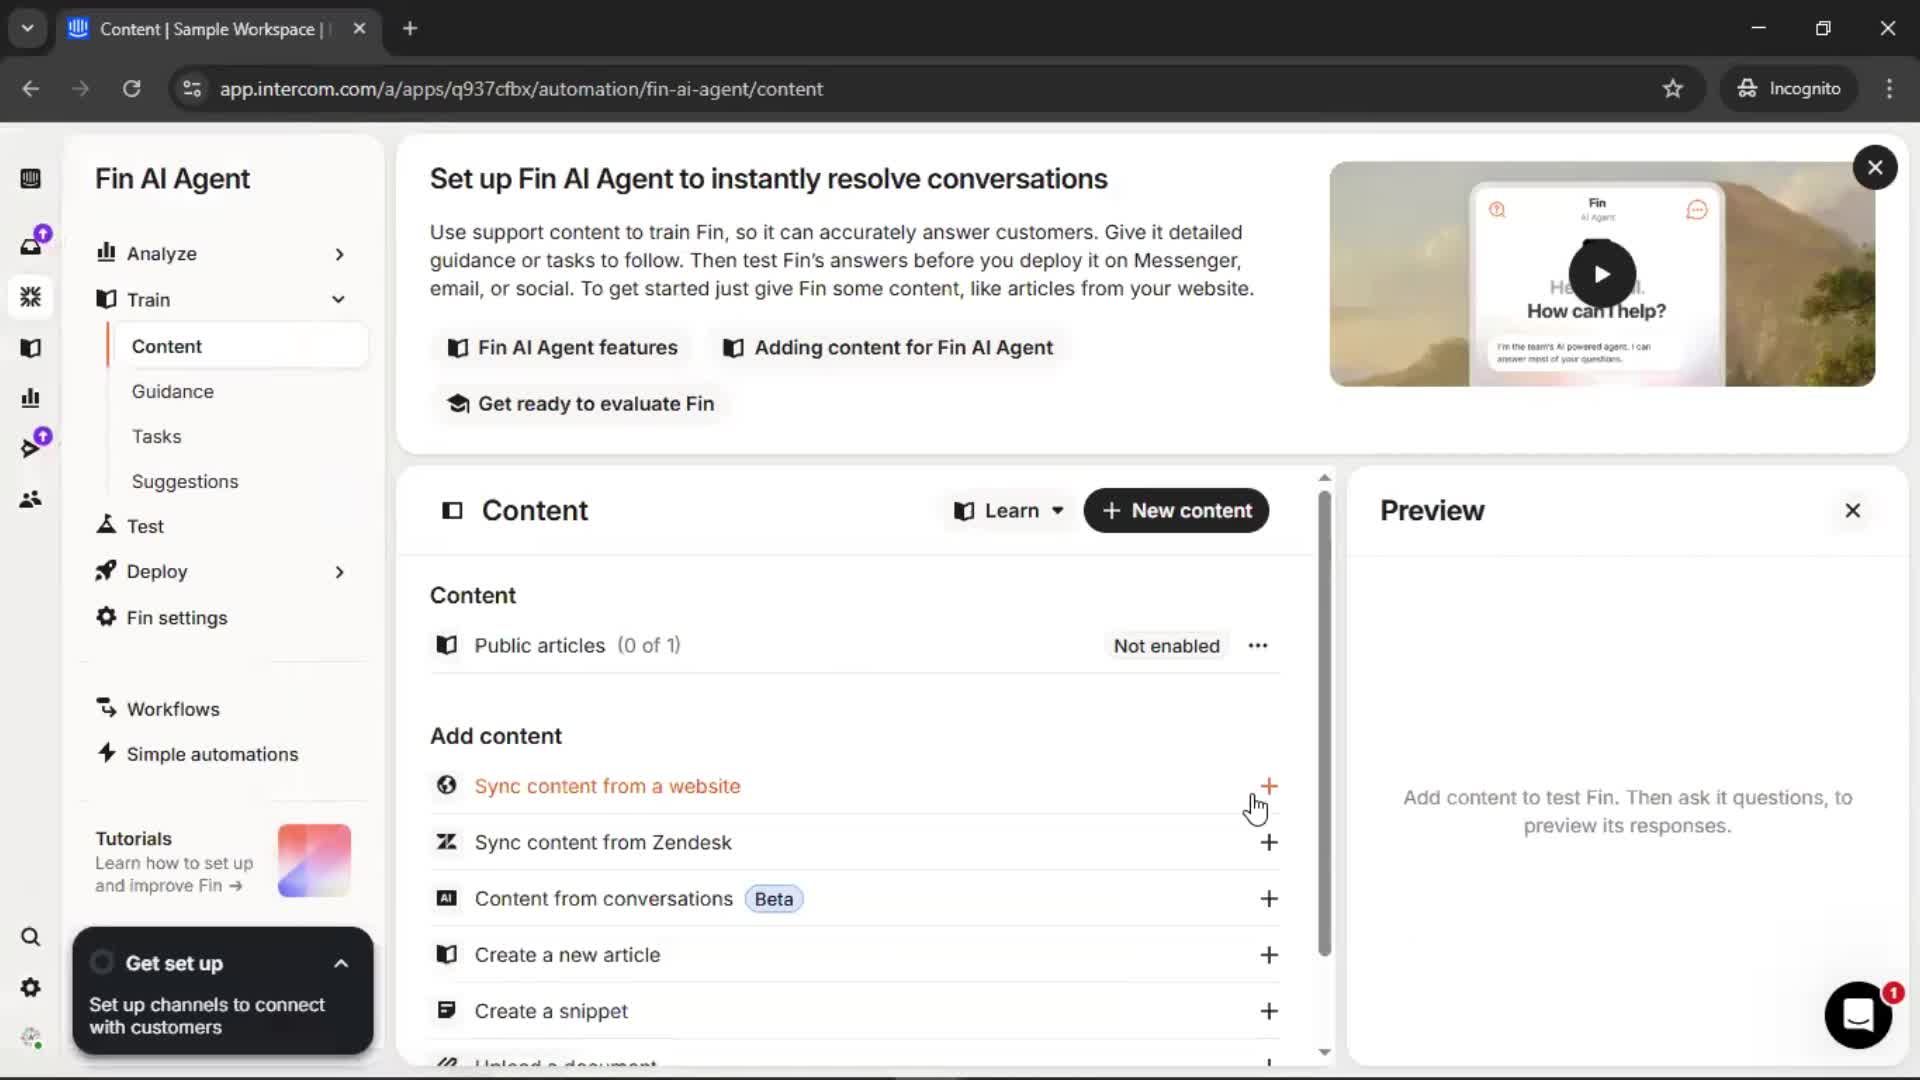Click the New content button
This screenshot has height=1080, width=1920.
1176,511
